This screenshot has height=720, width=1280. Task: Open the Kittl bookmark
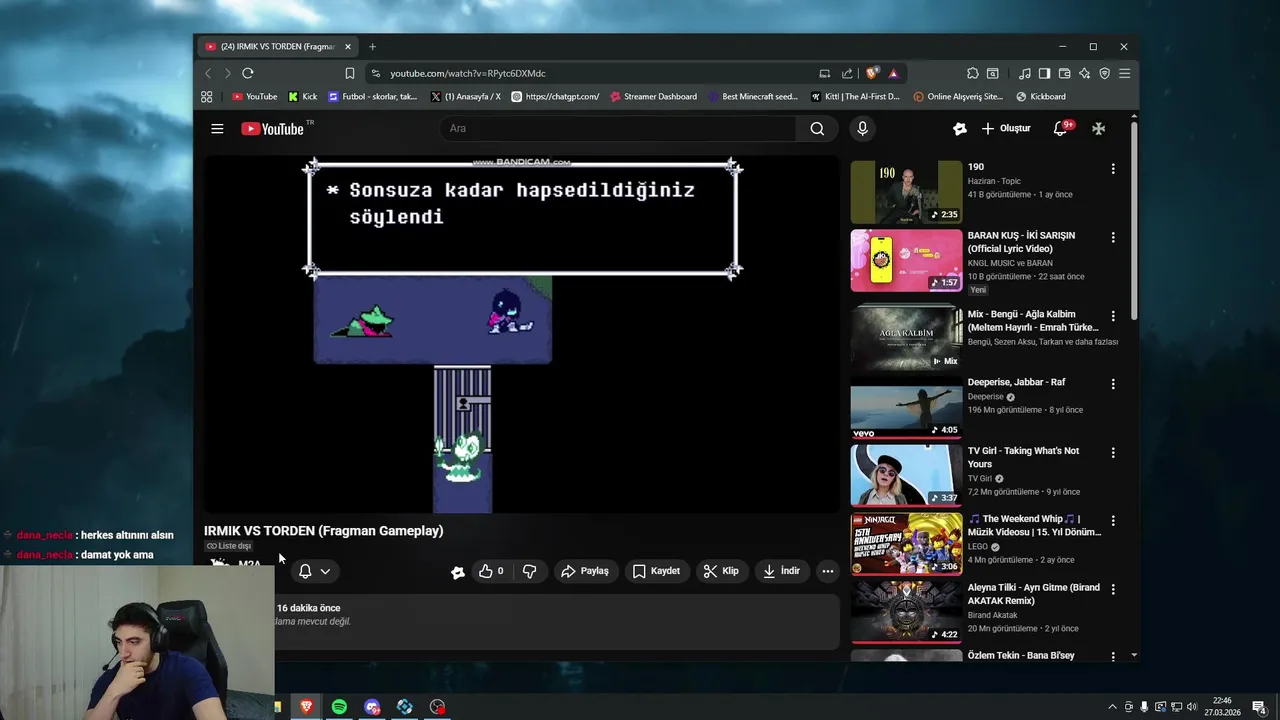855,97
